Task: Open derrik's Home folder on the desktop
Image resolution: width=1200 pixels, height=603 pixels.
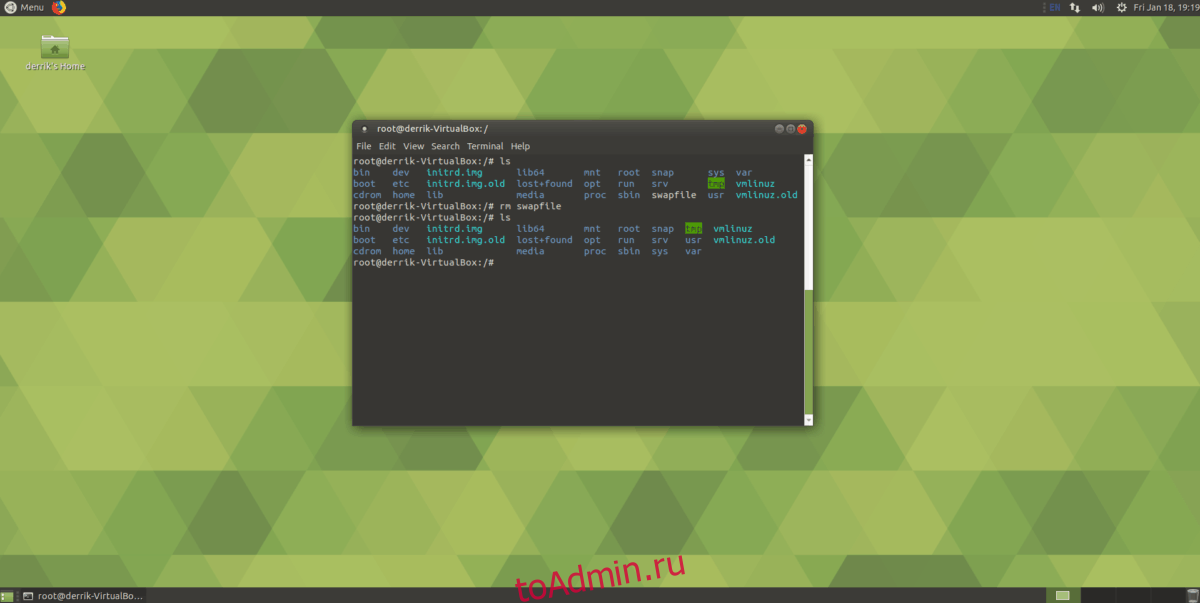Action: click(x=55, y=52)
